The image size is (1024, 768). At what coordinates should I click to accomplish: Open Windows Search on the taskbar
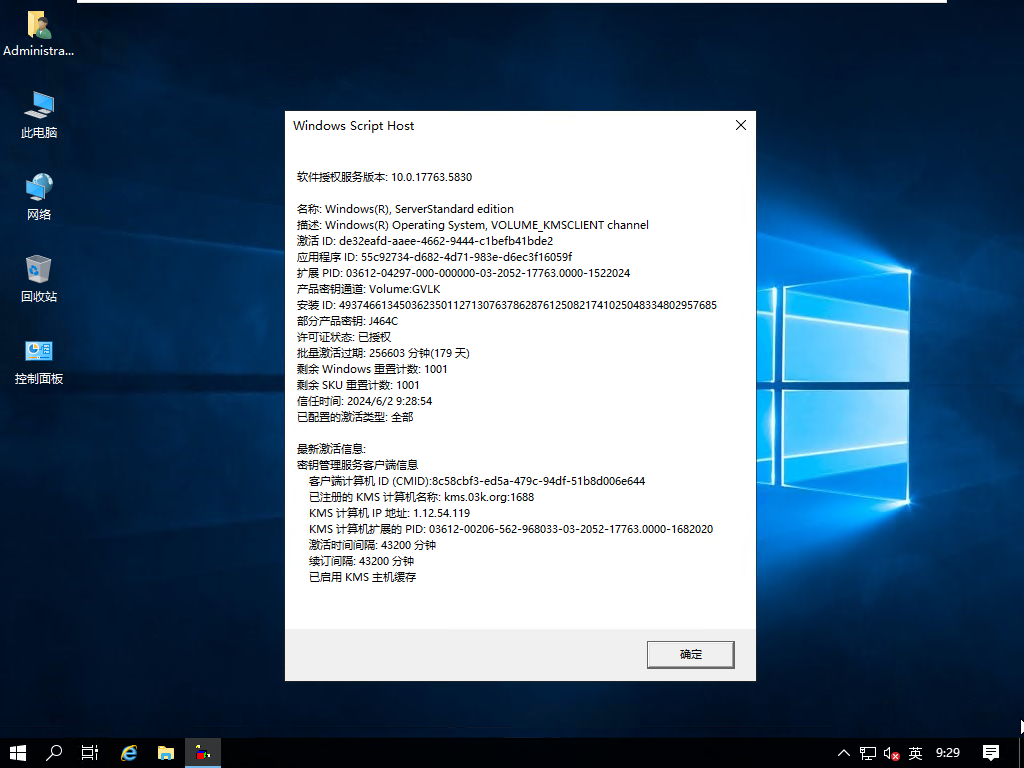click(x=53, y=753)
